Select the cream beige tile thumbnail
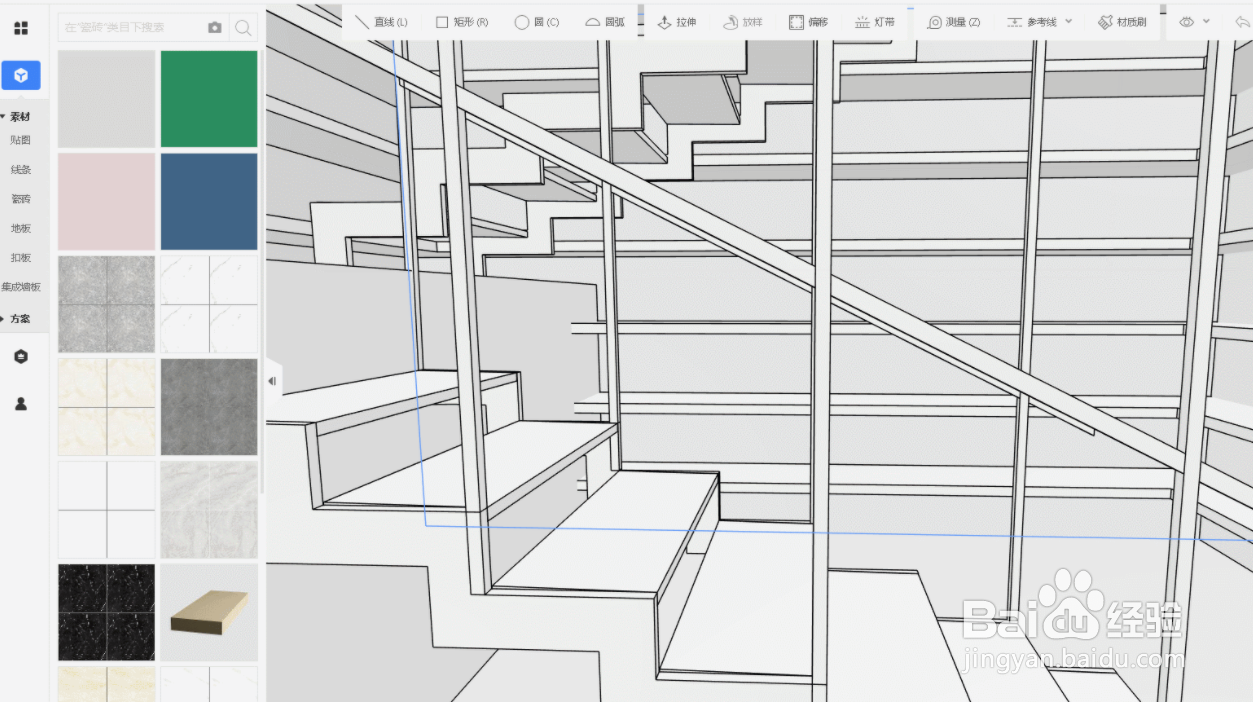The image size is (1253, 702). pos(107,407)
